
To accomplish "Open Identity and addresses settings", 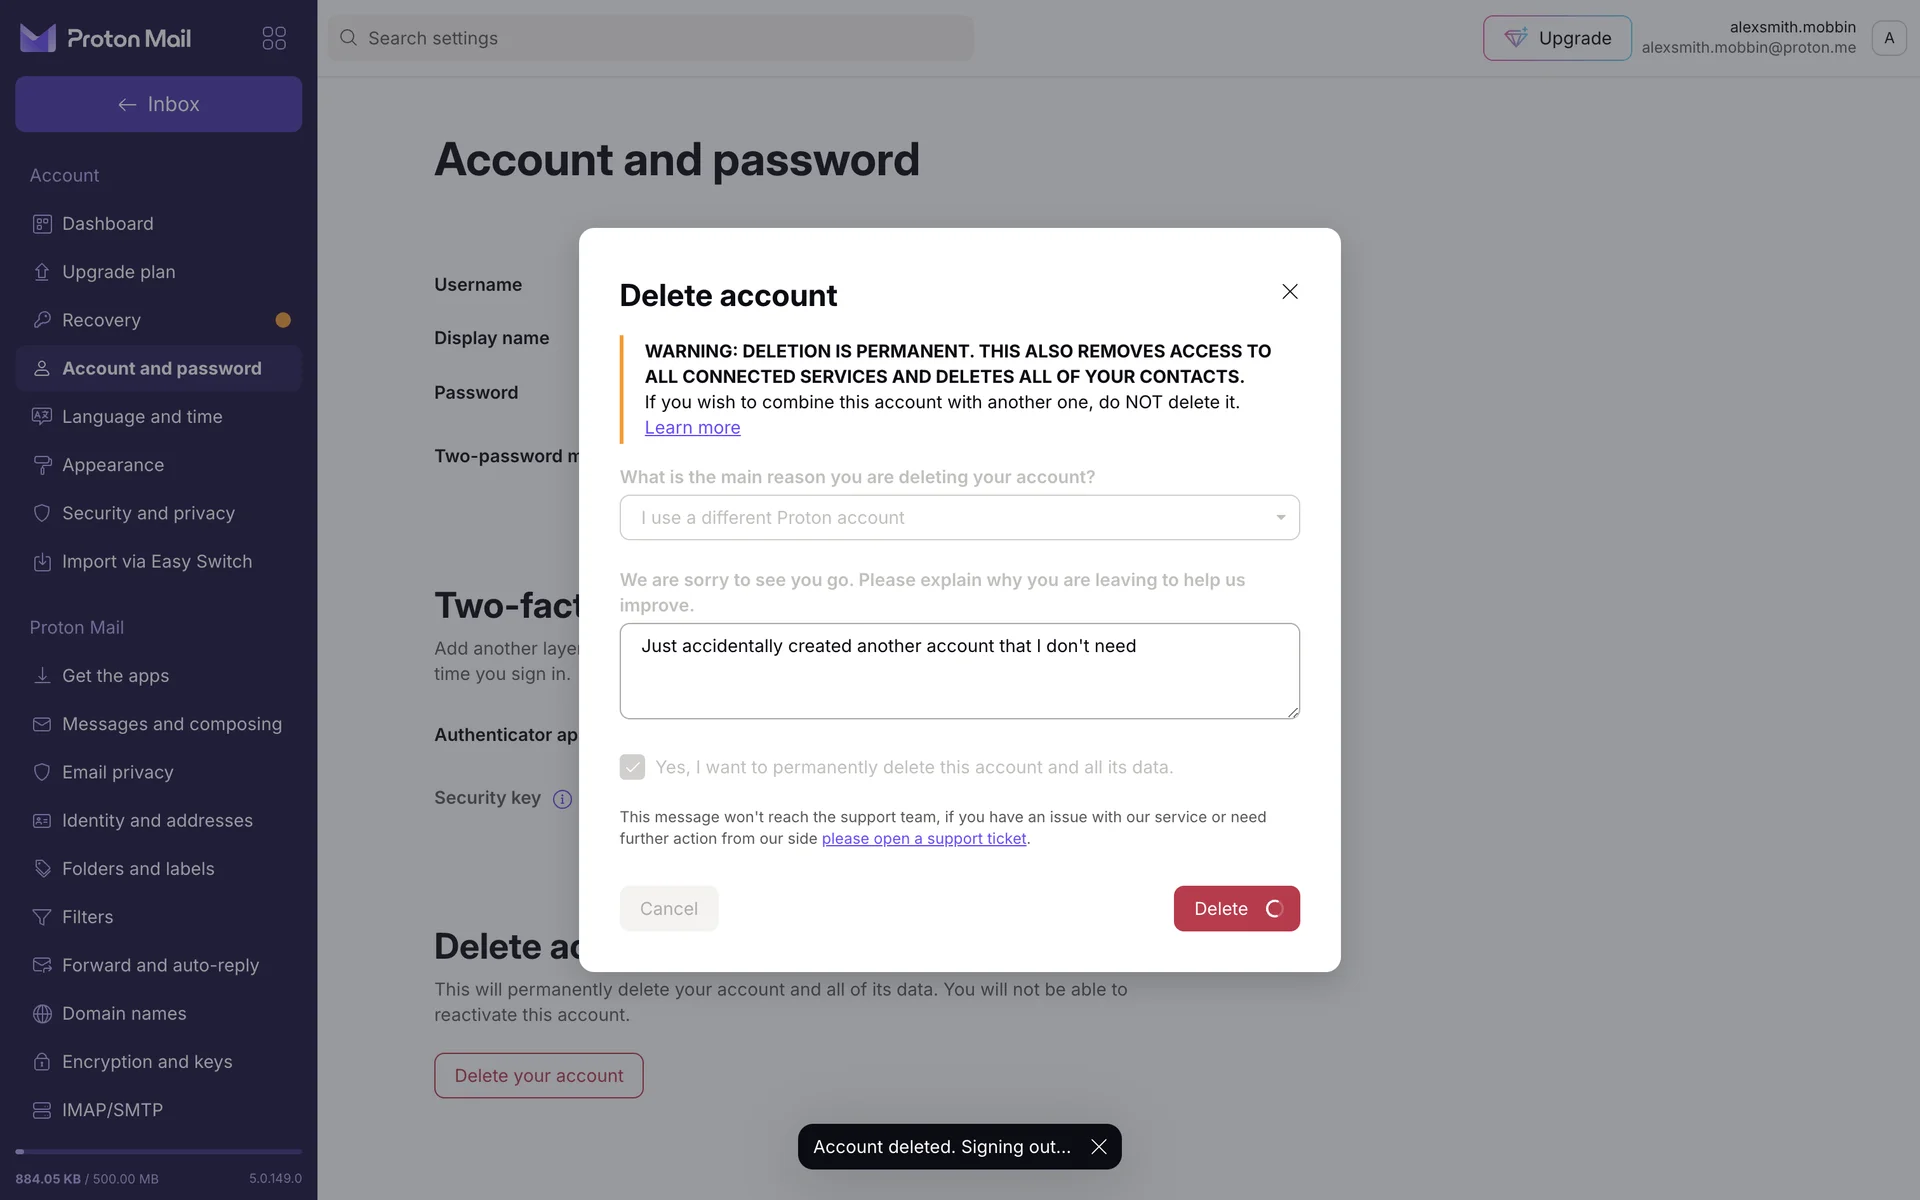I will pos(157,821).
